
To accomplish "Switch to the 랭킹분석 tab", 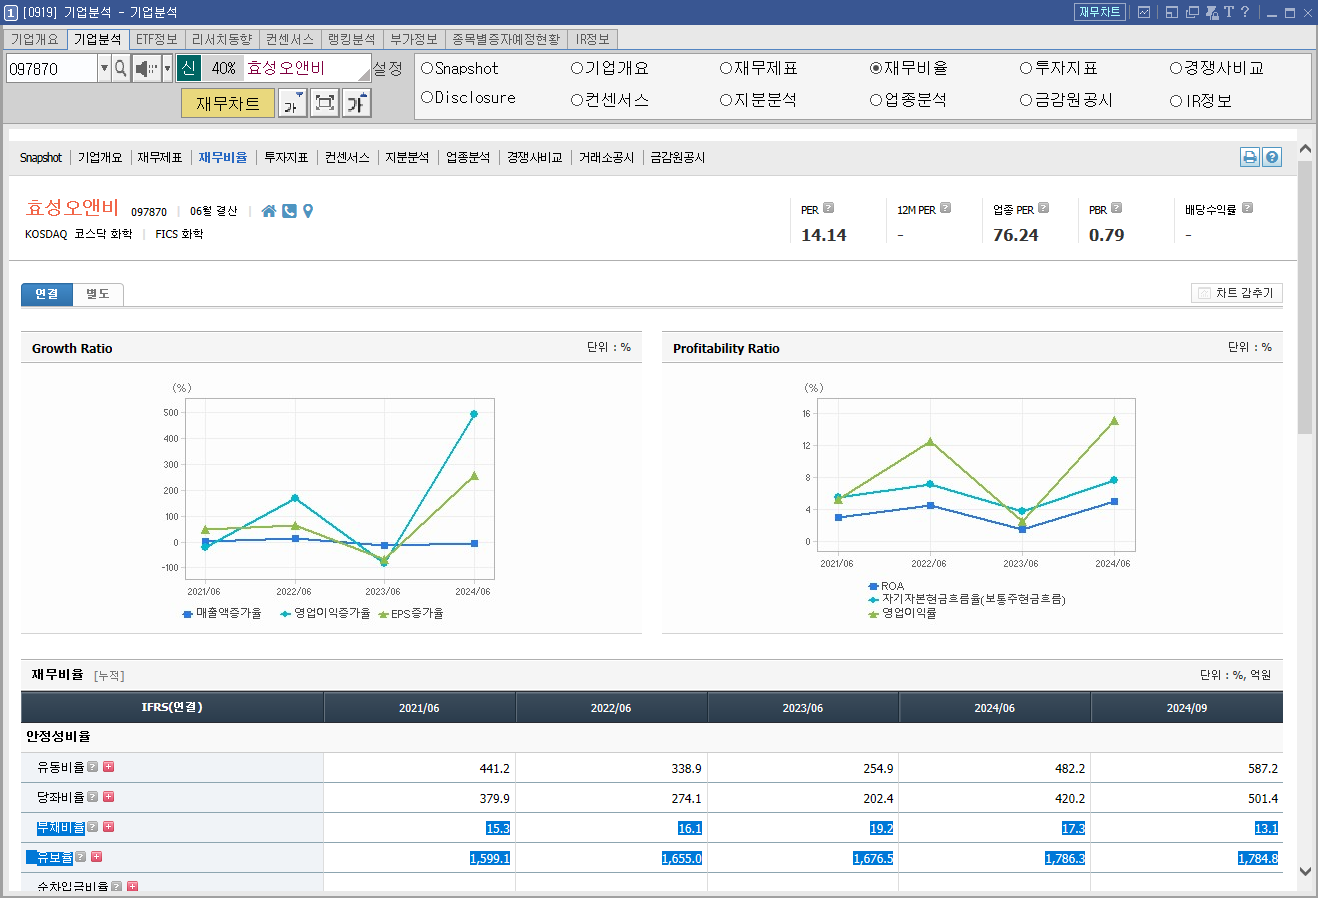I will tap(352, 39).
